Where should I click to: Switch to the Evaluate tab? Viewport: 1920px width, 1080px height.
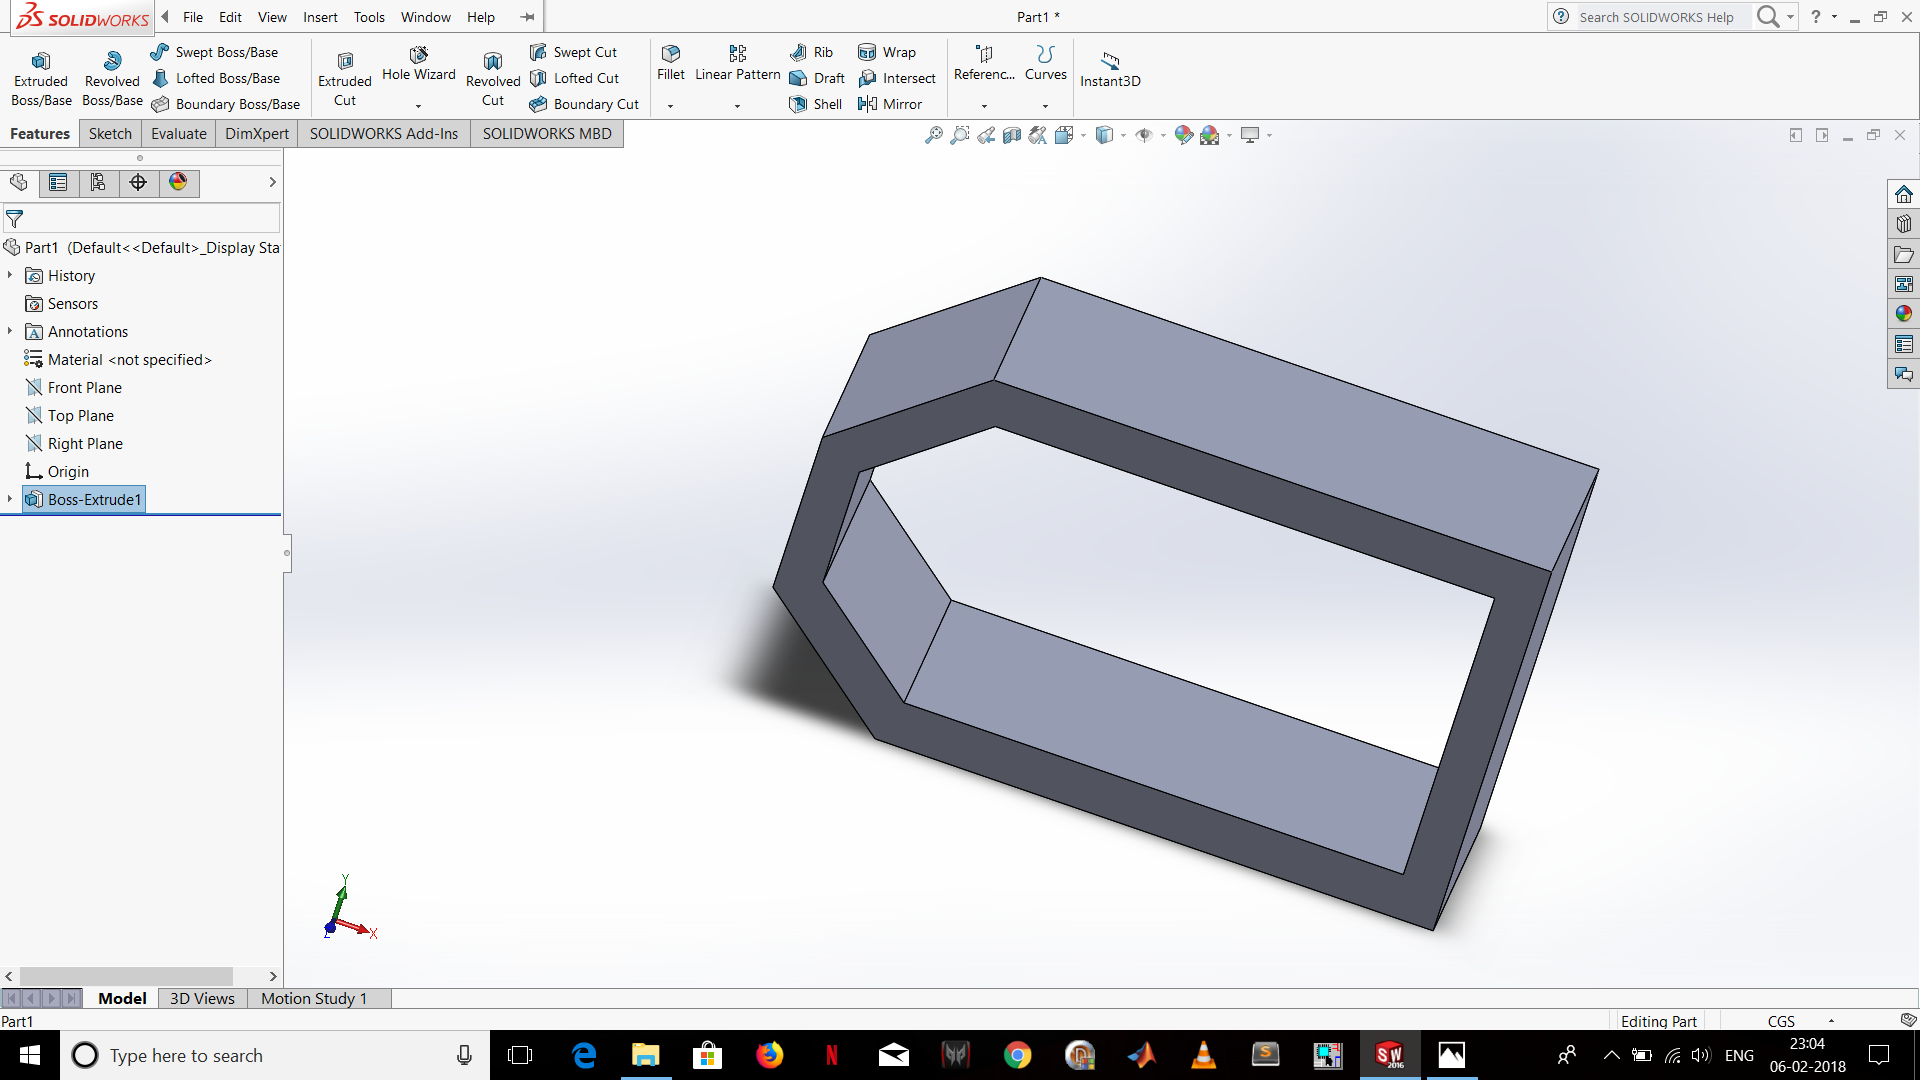[178, 133]
